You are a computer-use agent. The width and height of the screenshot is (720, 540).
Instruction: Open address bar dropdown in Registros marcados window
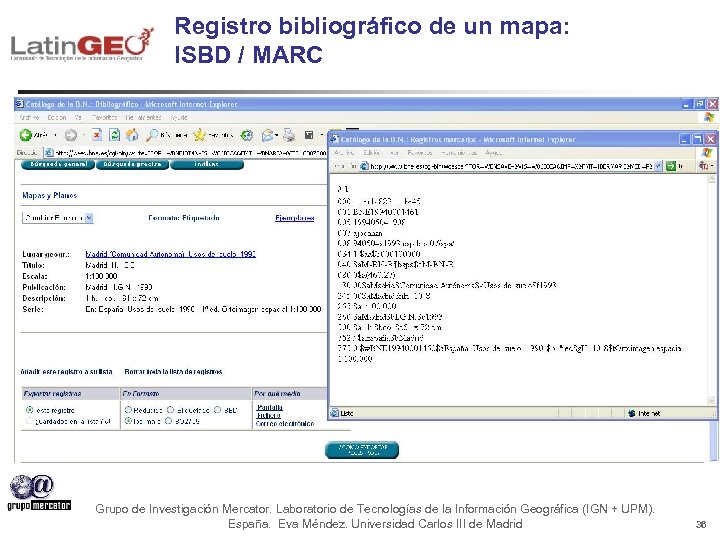point(658,166)
